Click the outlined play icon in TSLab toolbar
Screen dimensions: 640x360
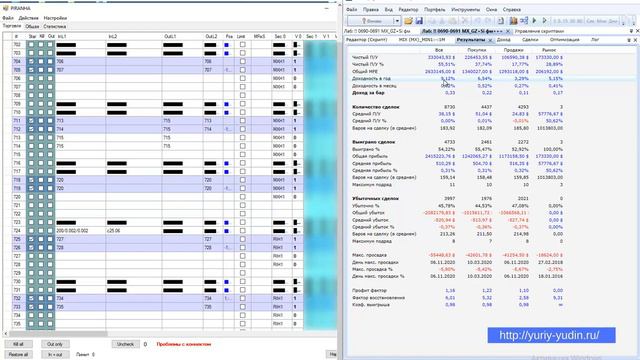pos(544,20)
